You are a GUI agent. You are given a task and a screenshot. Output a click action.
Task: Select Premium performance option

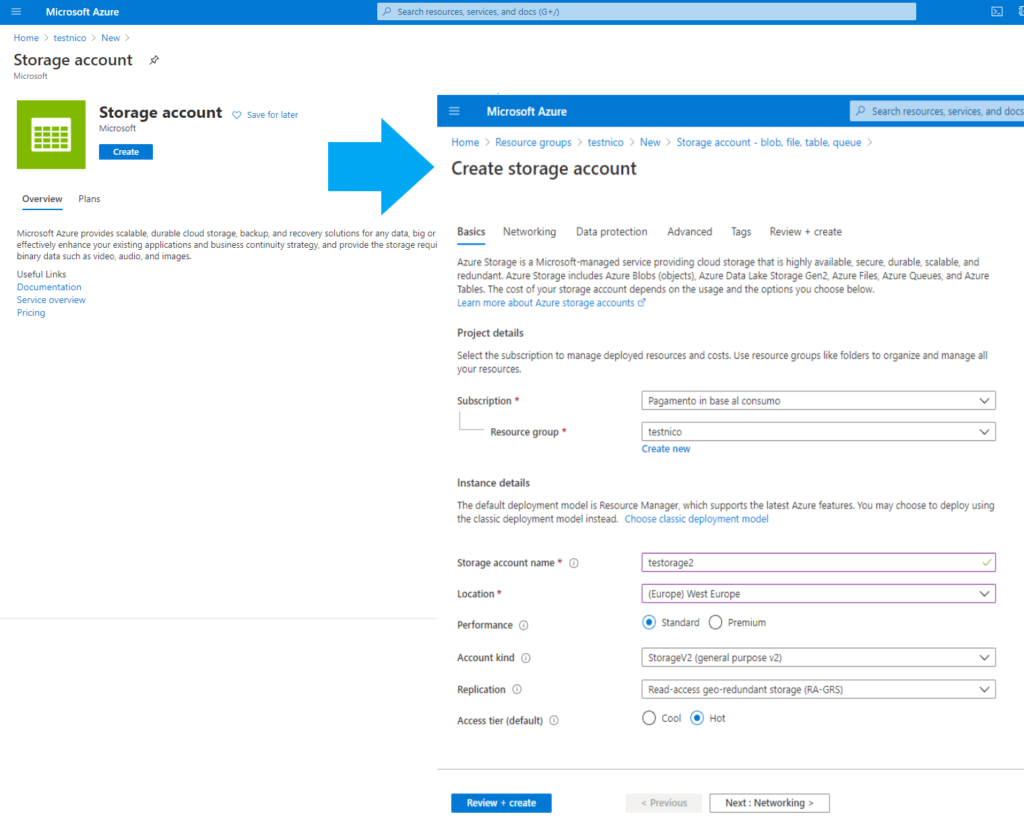(x=715, y=623)
